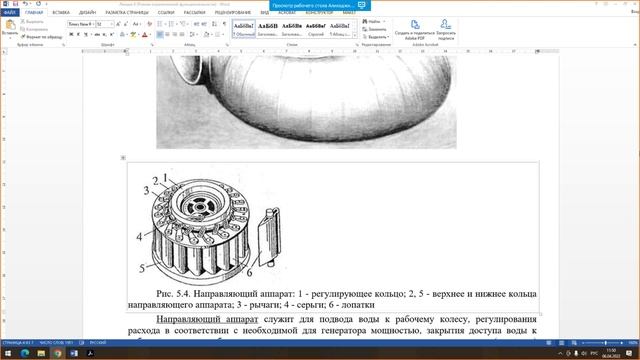Click the Paste (Вставить) clipboard icon
This screenshot has width=640, height=360.
[10, 25]
